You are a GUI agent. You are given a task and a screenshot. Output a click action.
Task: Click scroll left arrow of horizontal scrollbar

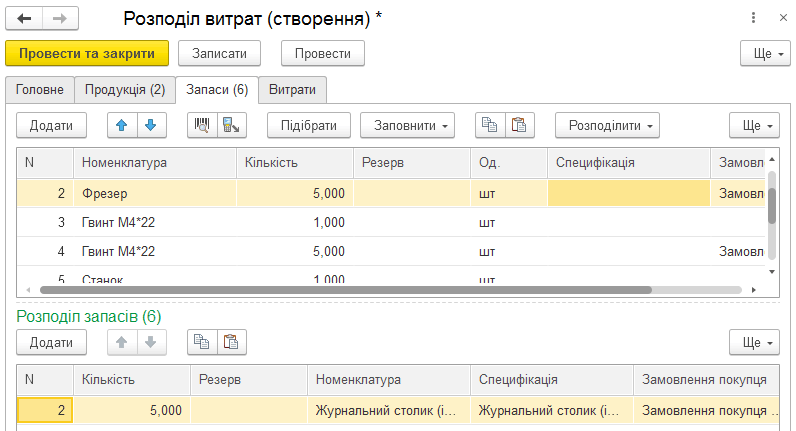pyautogui.click(x=28, y=290)
